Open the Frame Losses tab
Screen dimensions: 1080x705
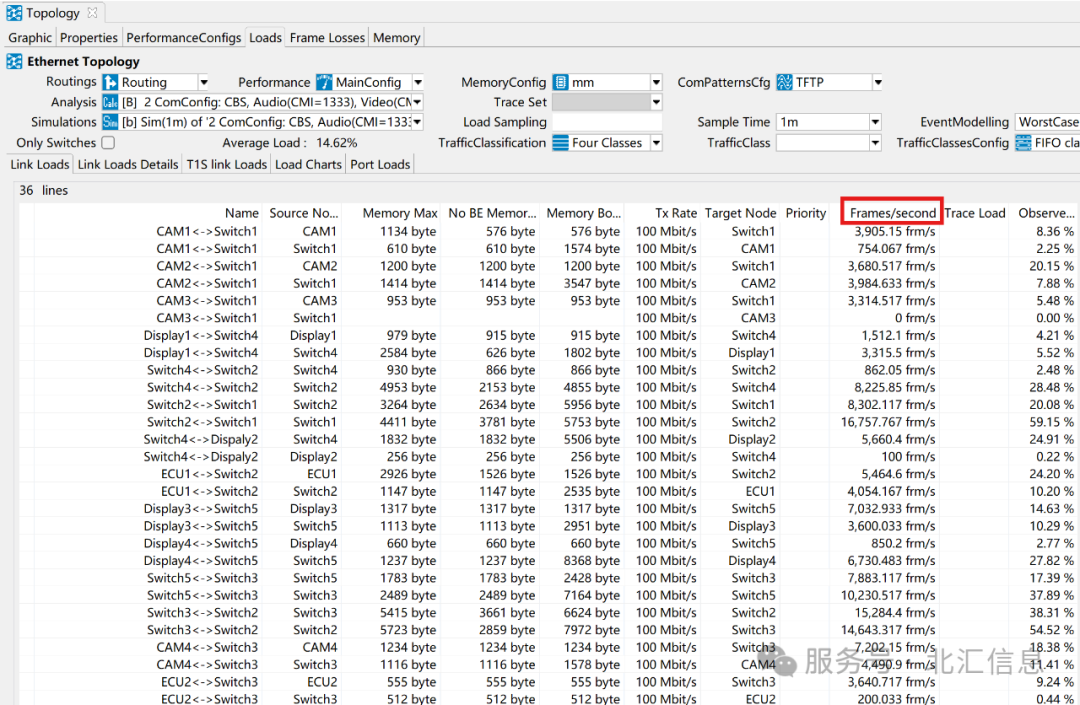coord(327,37)
